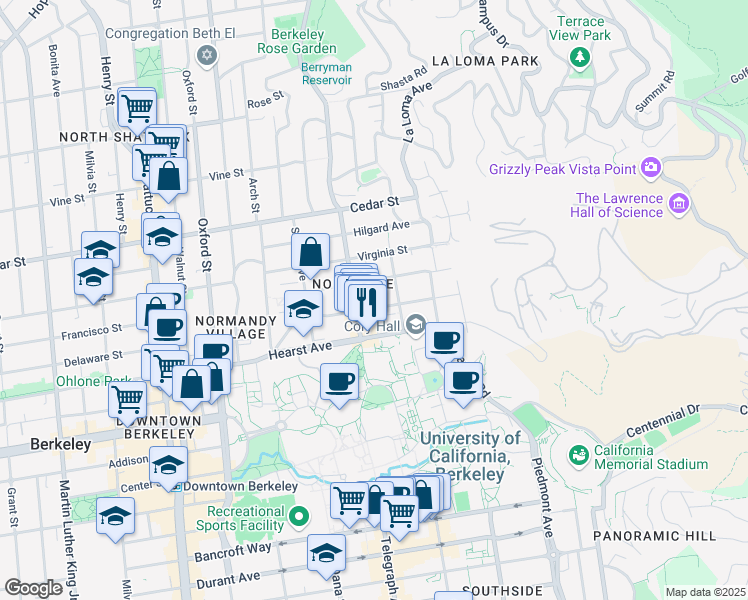Click the Ohlone Park label
The height and width of the screenshot is (600, 748).
coord(94,381)
